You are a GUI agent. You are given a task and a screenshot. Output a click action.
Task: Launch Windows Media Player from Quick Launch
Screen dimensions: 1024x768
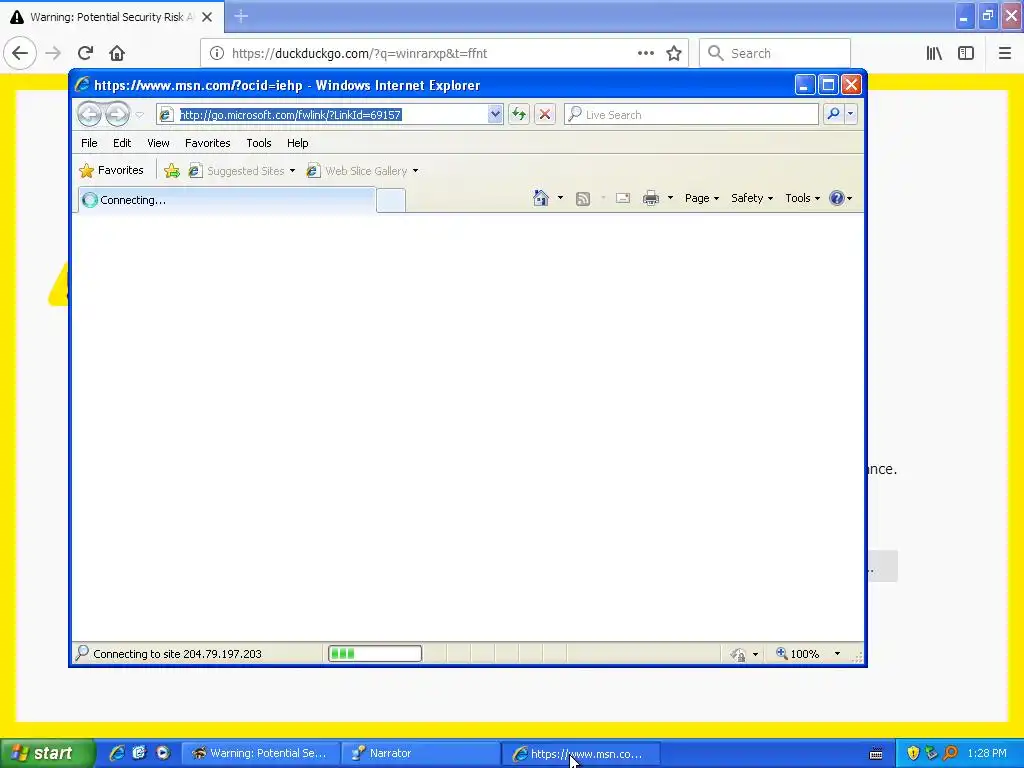click(x=163, y=753)
